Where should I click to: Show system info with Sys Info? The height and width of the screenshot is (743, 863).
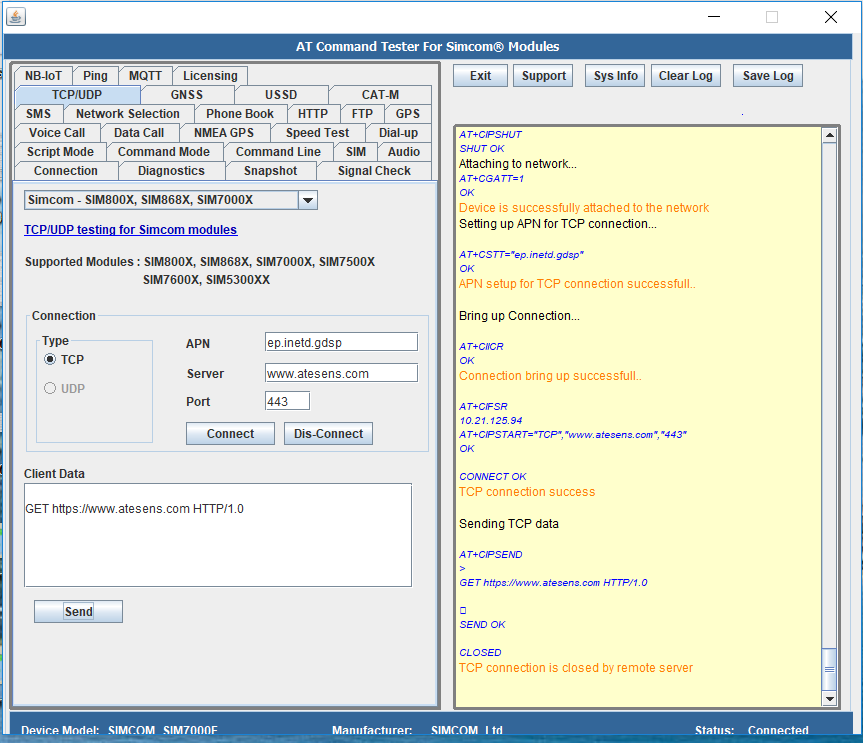click(x=616, y=75)
